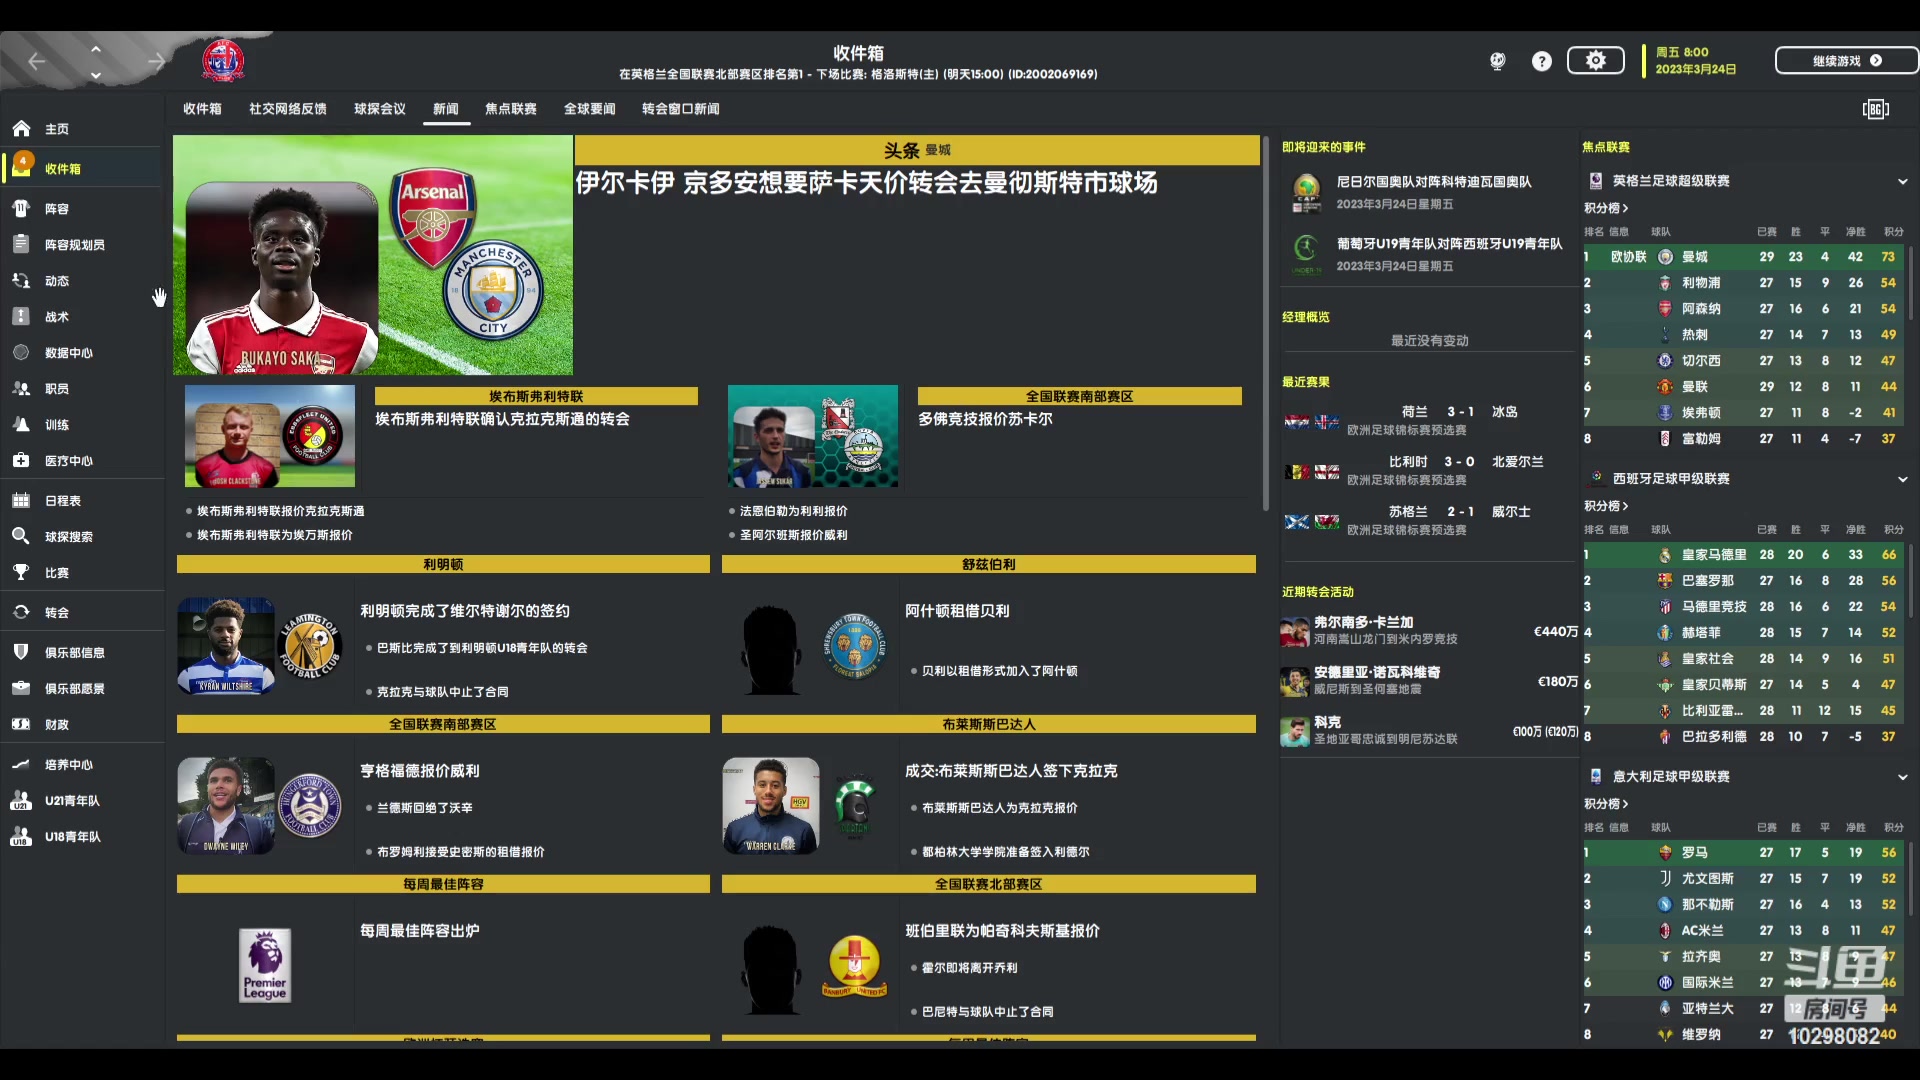
Task: Switch to the 收件箱 tab
Action: click(202, 109)
